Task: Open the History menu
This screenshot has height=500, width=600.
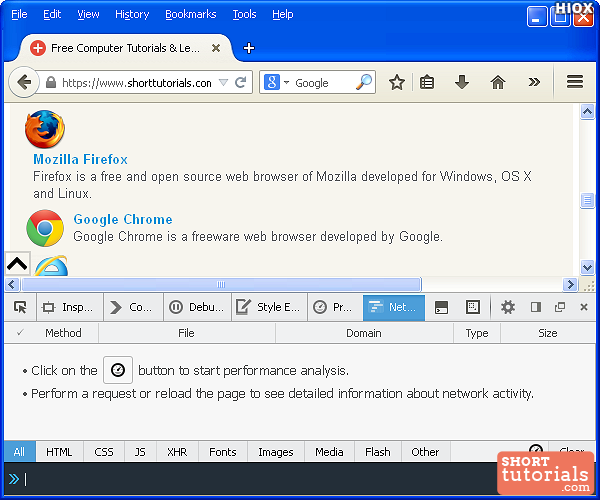Action: tap(132, 15)
